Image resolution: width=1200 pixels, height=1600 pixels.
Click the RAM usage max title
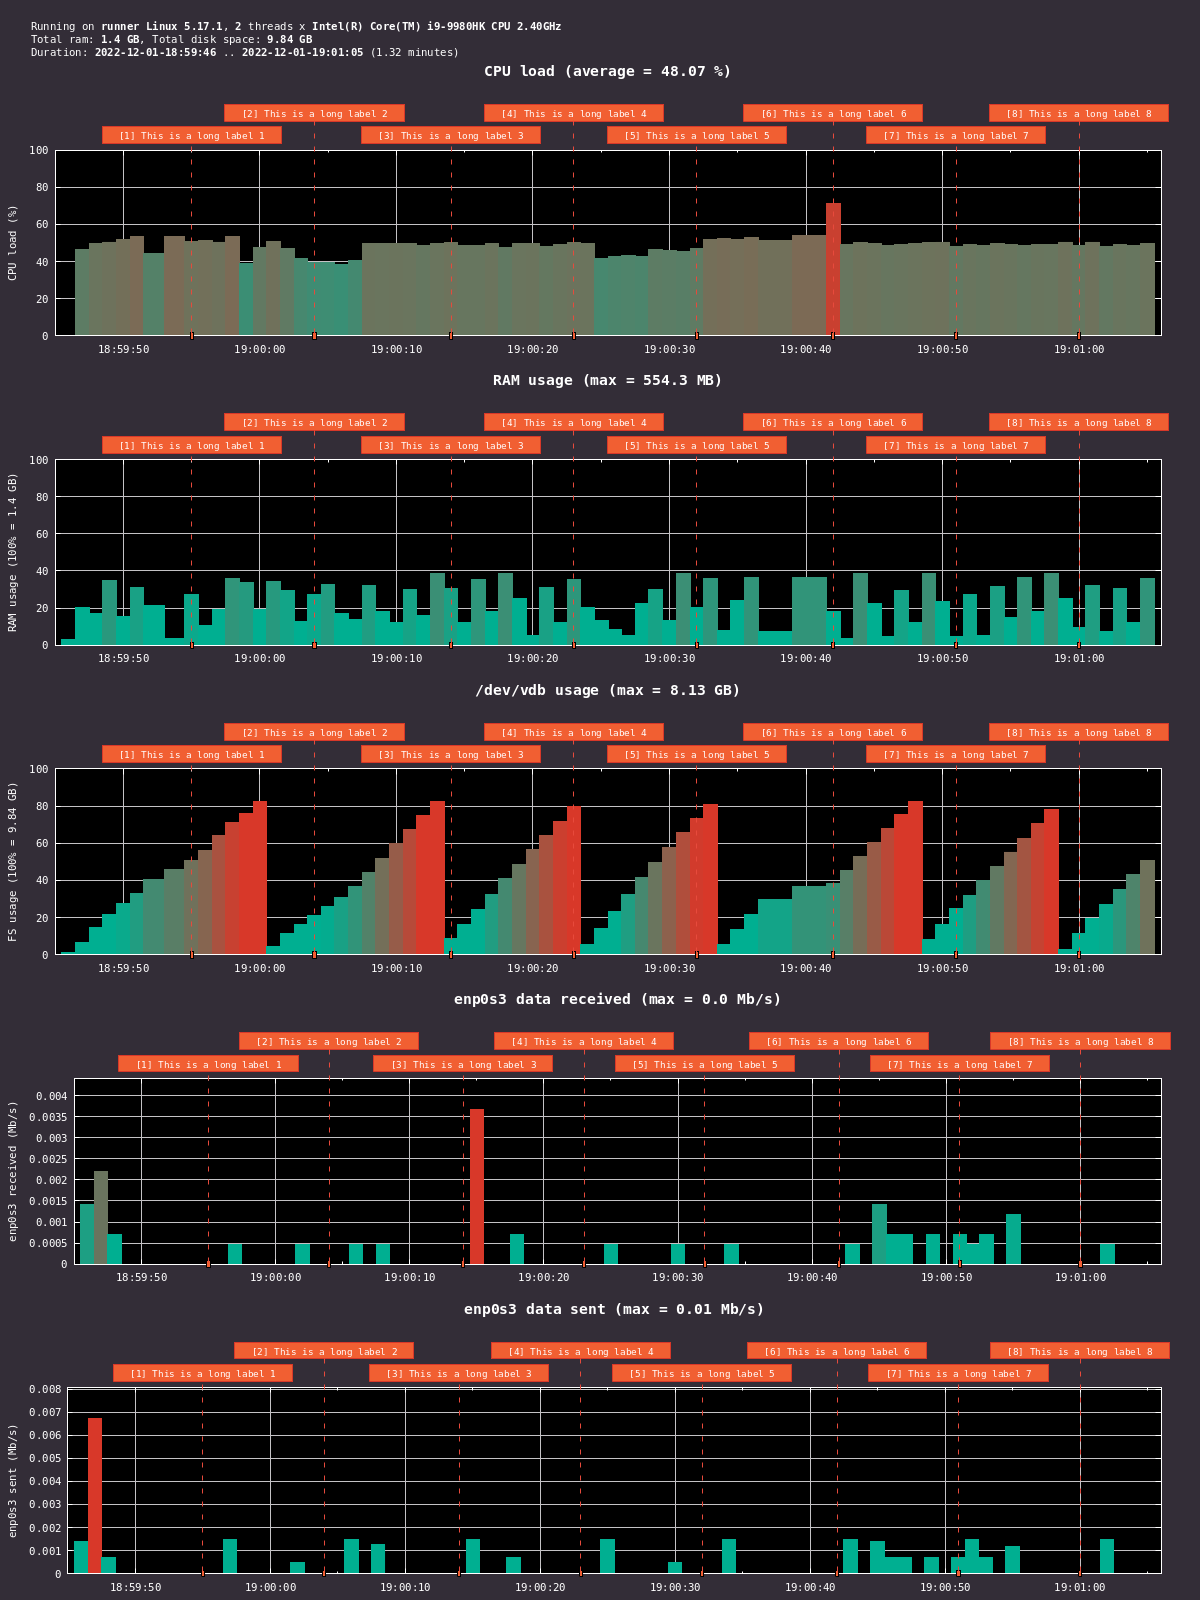pos(607,380)
